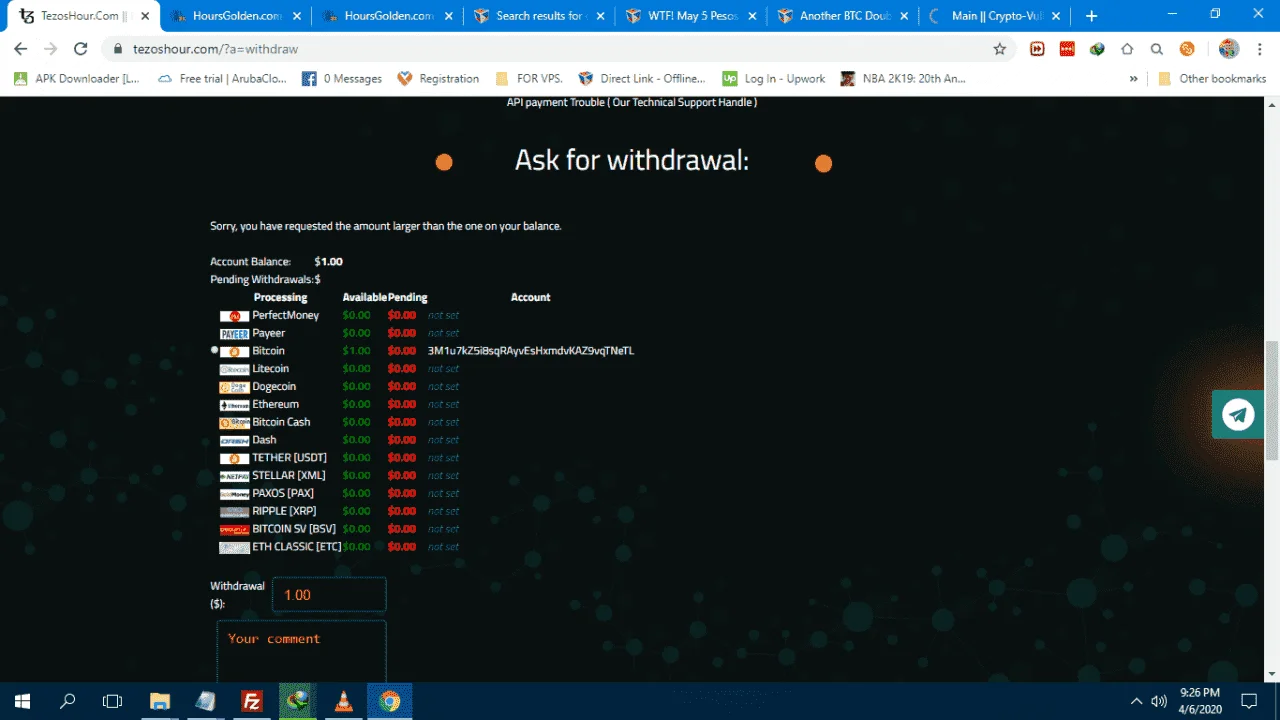Click Ethereum 'not set' account link

[443, 405]
